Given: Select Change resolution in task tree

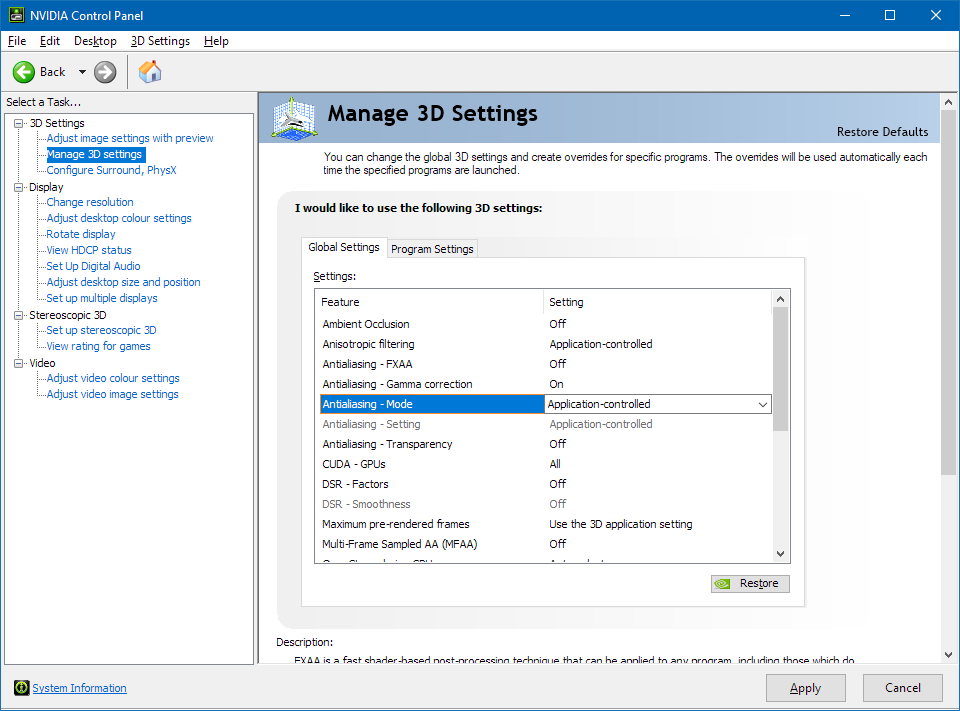Looking at the screenshot, I should pos(90,202).
